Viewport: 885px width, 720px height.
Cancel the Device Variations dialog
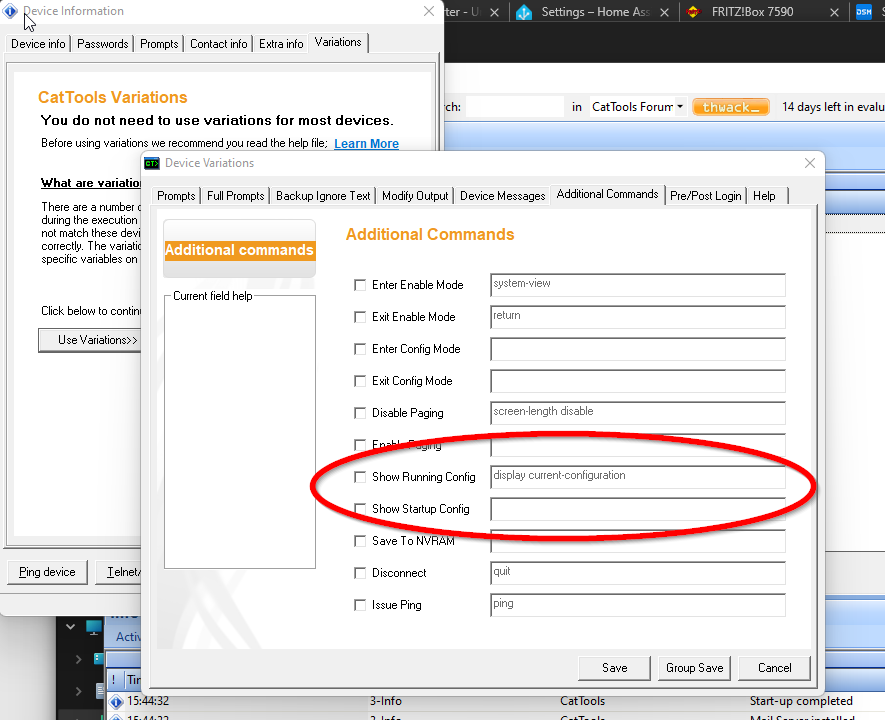[x=774, y=668]
